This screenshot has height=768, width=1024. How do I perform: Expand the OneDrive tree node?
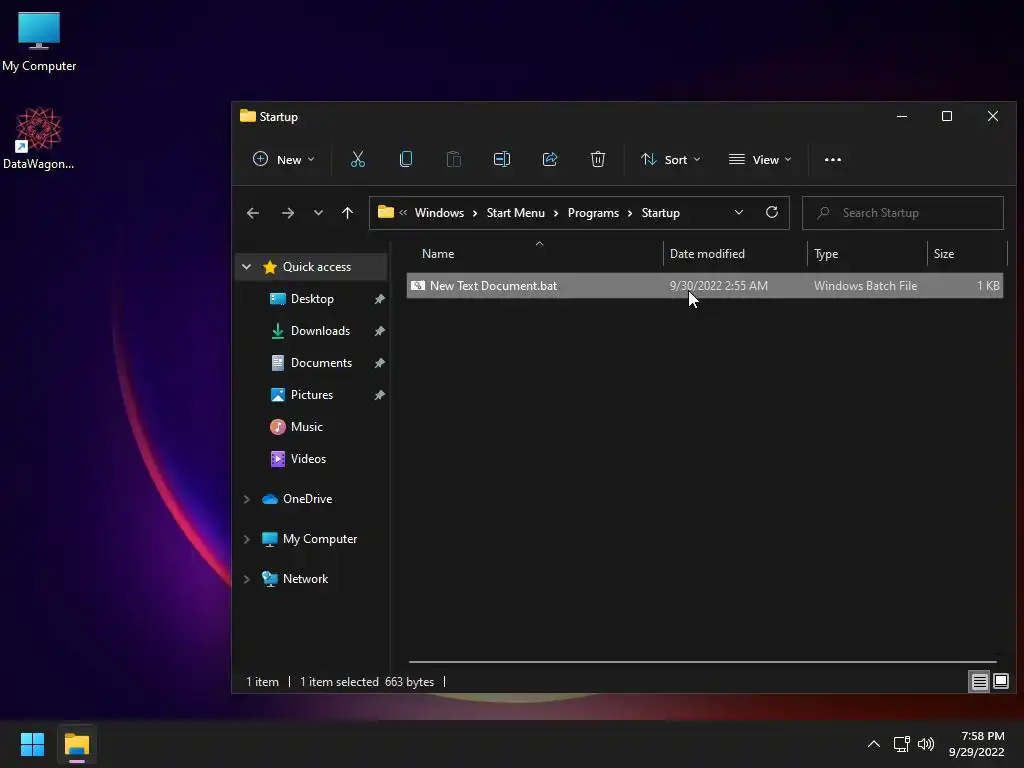246,499
